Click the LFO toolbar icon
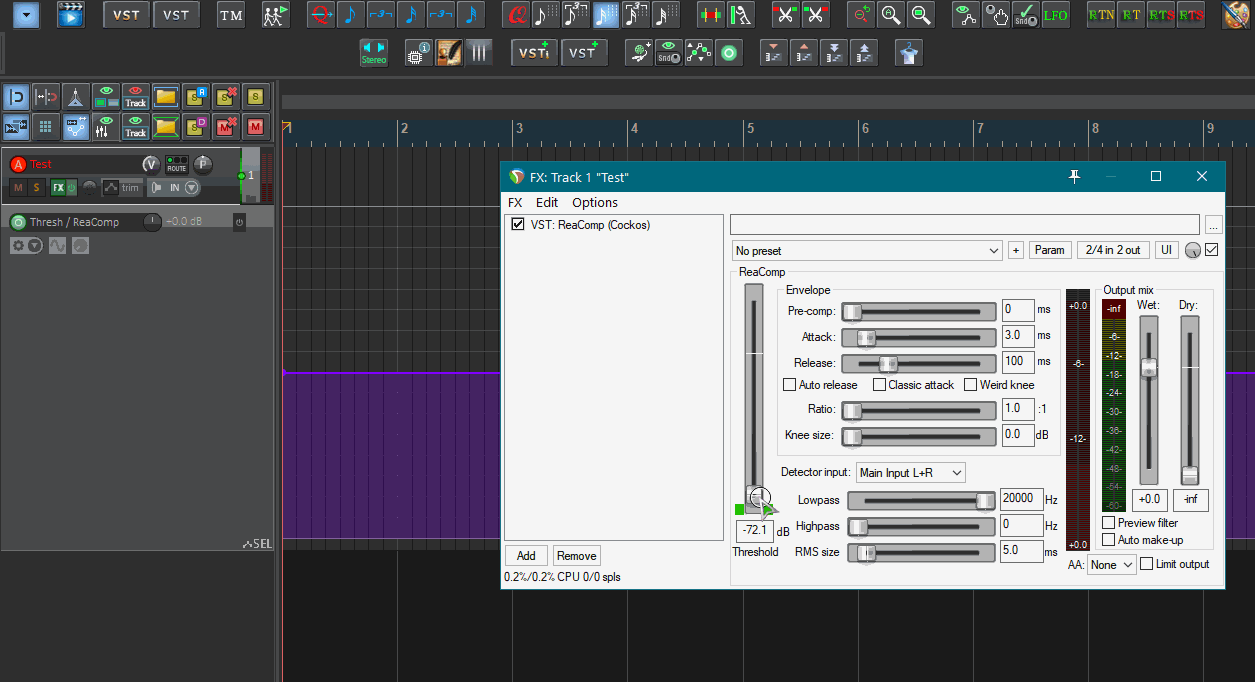The image size is (1255, 682). (1055, 15)
